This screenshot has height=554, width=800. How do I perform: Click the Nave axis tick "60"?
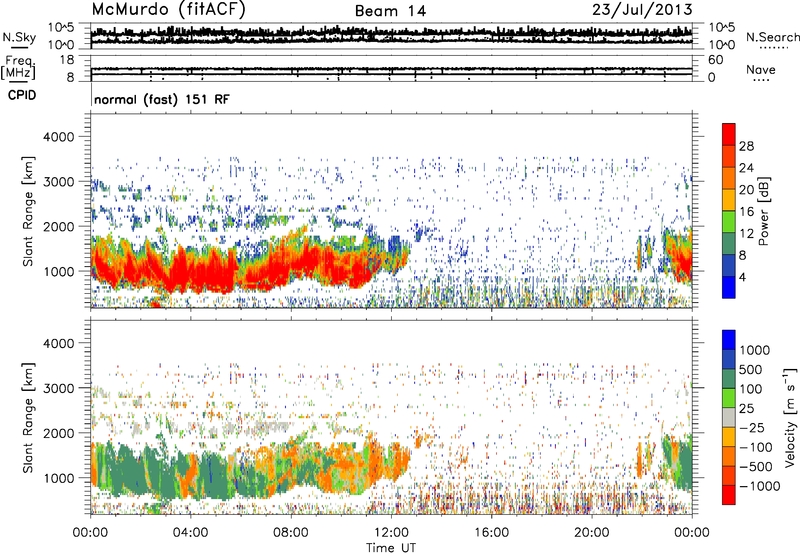(x=715, y=60)
